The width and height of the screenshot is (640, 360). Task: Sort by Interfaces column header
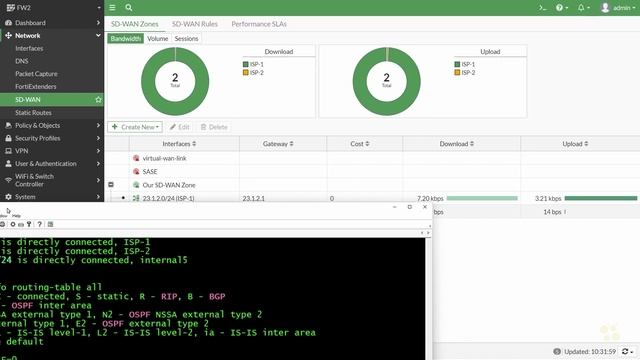pos(179,144)
